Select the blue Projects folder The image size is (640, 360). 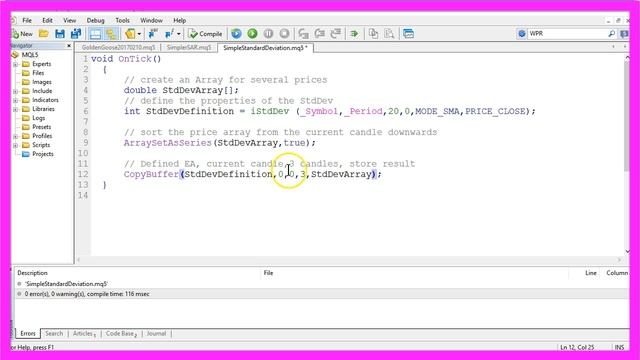tap(38, 154)
